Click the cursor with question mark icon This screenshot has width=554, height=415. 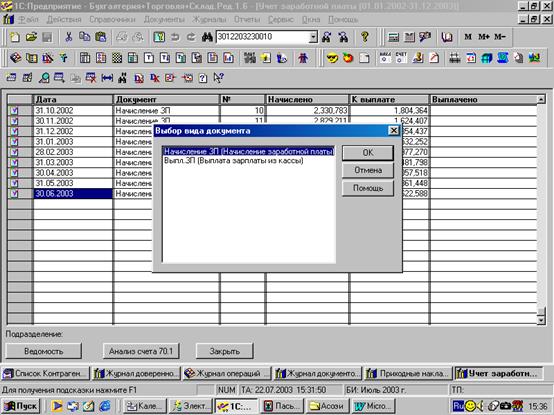click(219, 78)
